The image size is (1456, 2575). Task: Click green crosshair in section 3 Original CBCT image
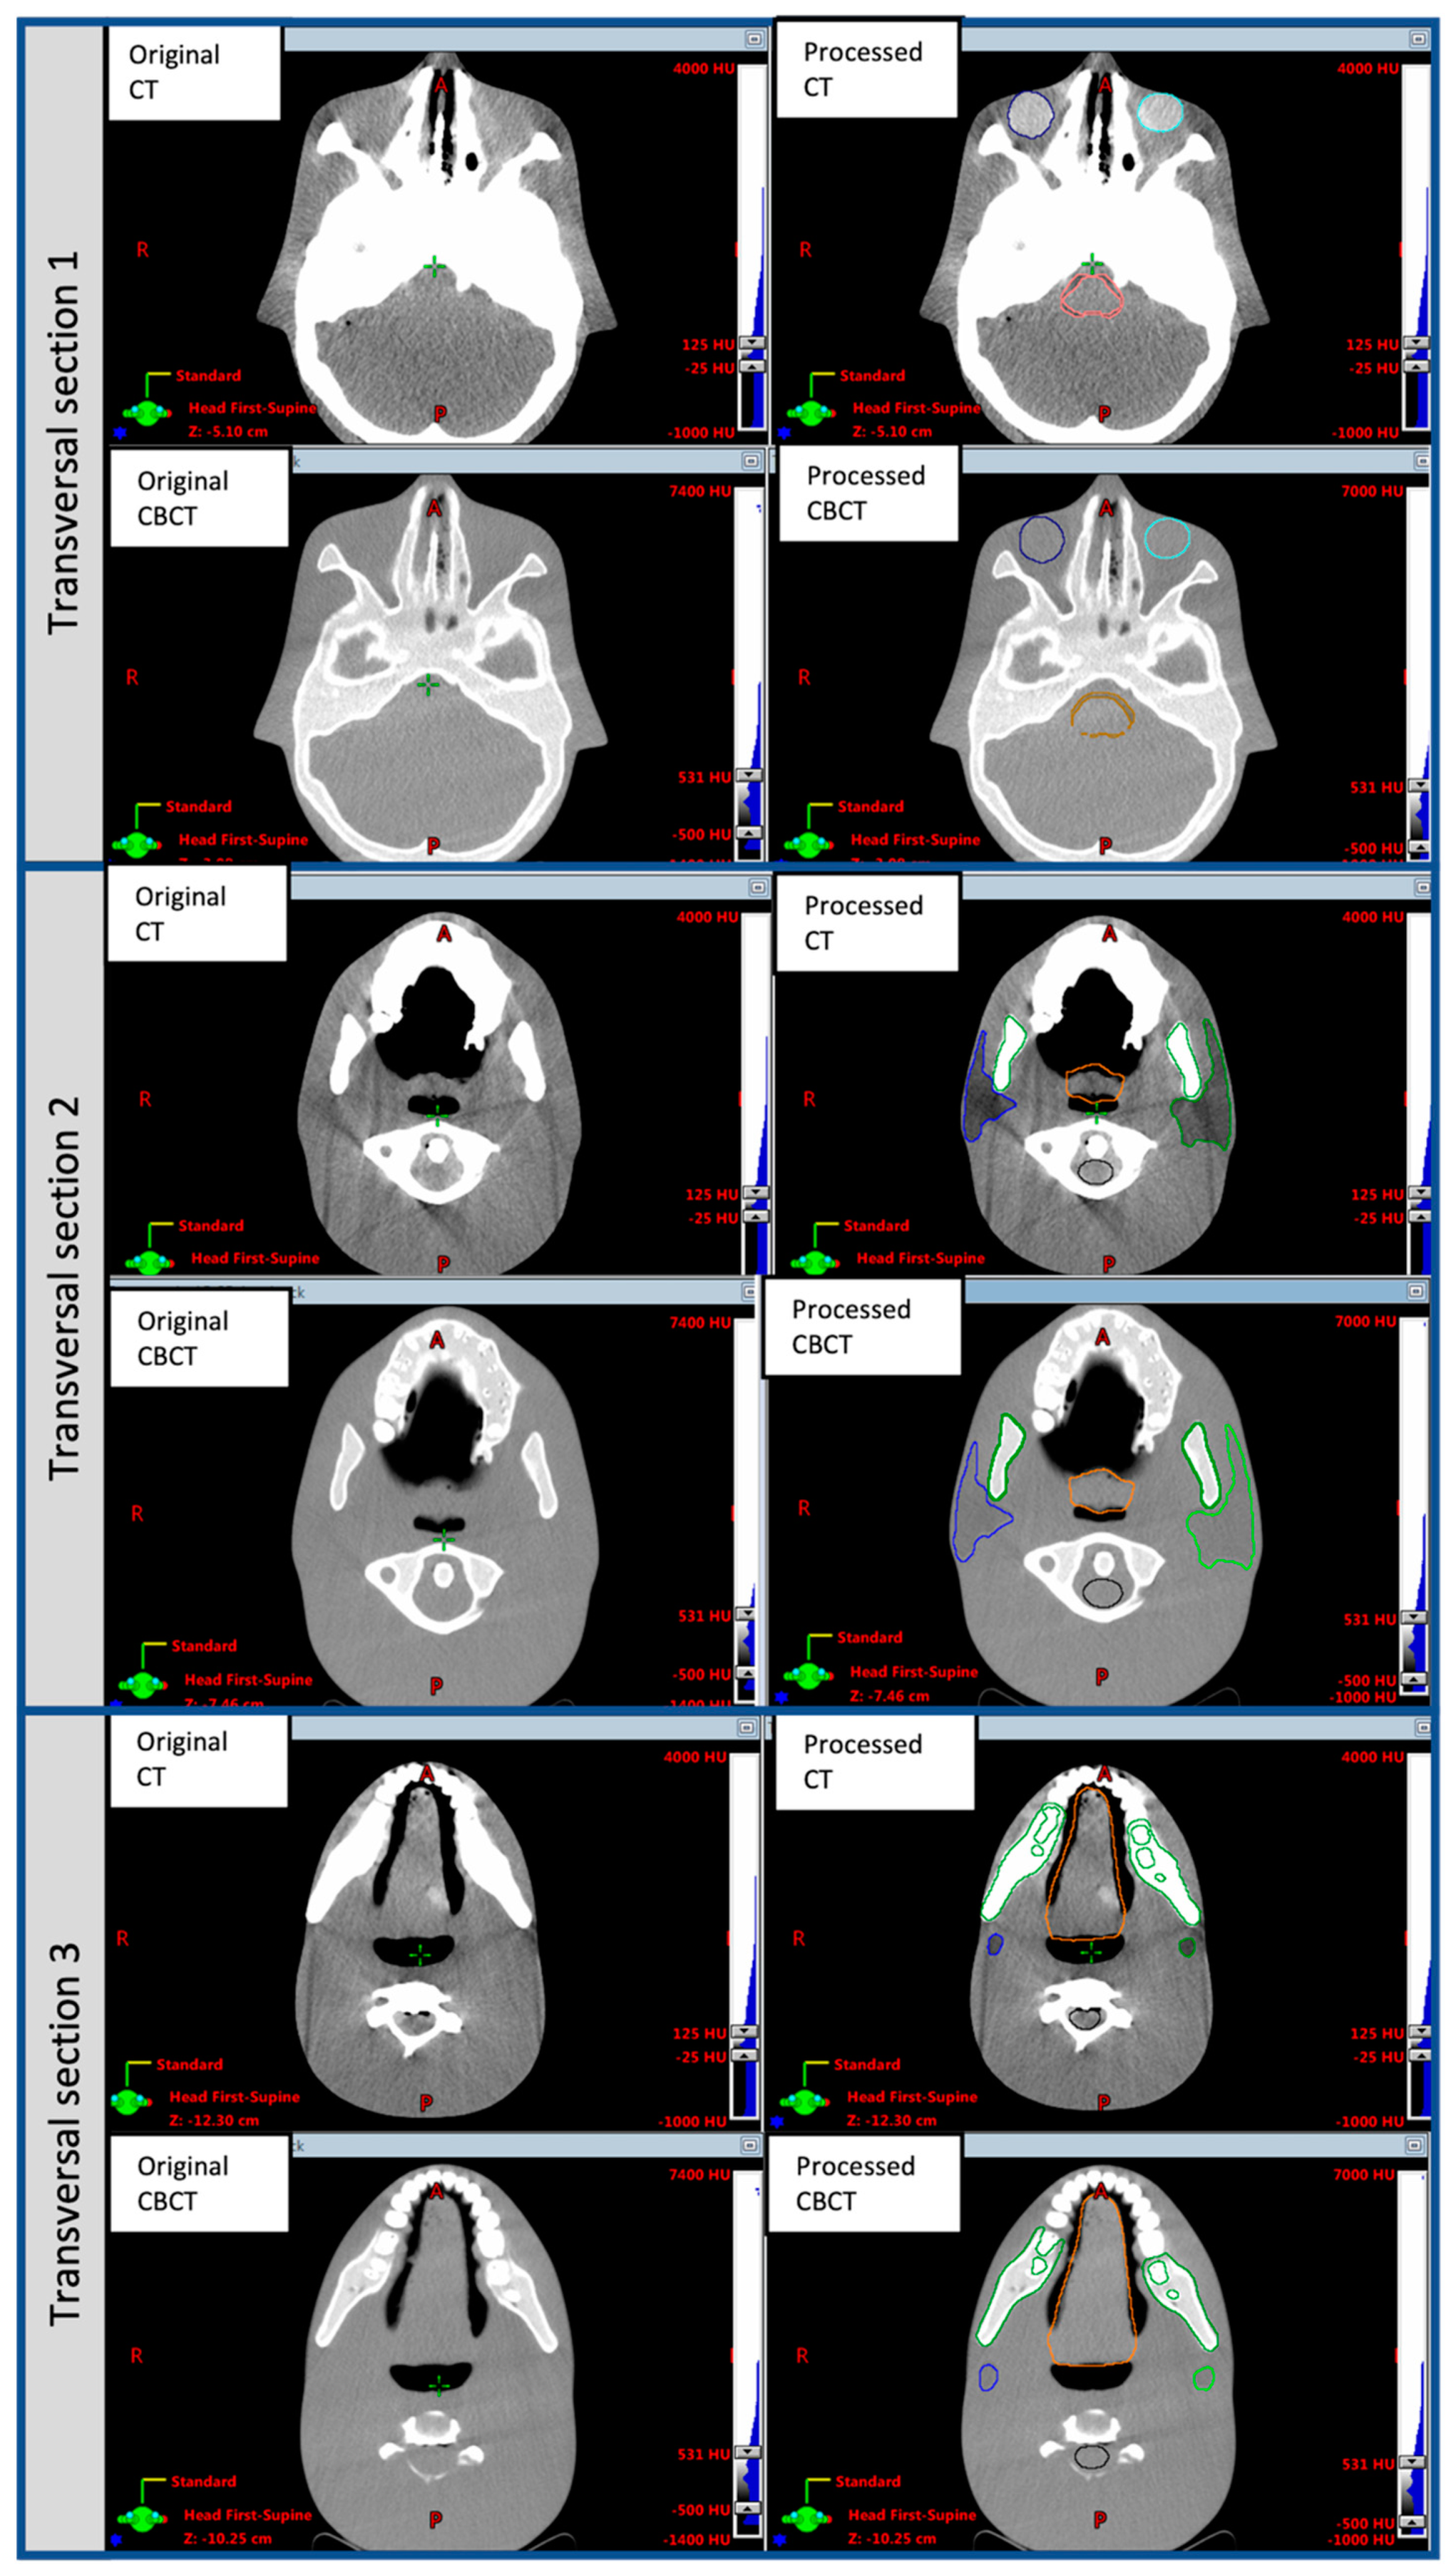(x=439, y=2386)
